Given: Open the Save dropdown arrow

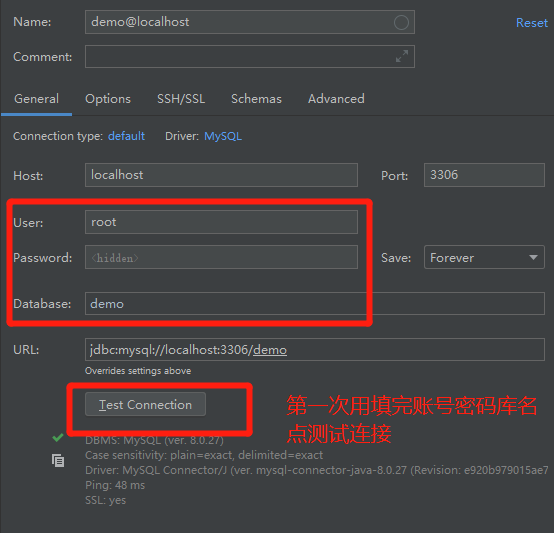Looking at the screenshot, I should click(x=533, y=257).
